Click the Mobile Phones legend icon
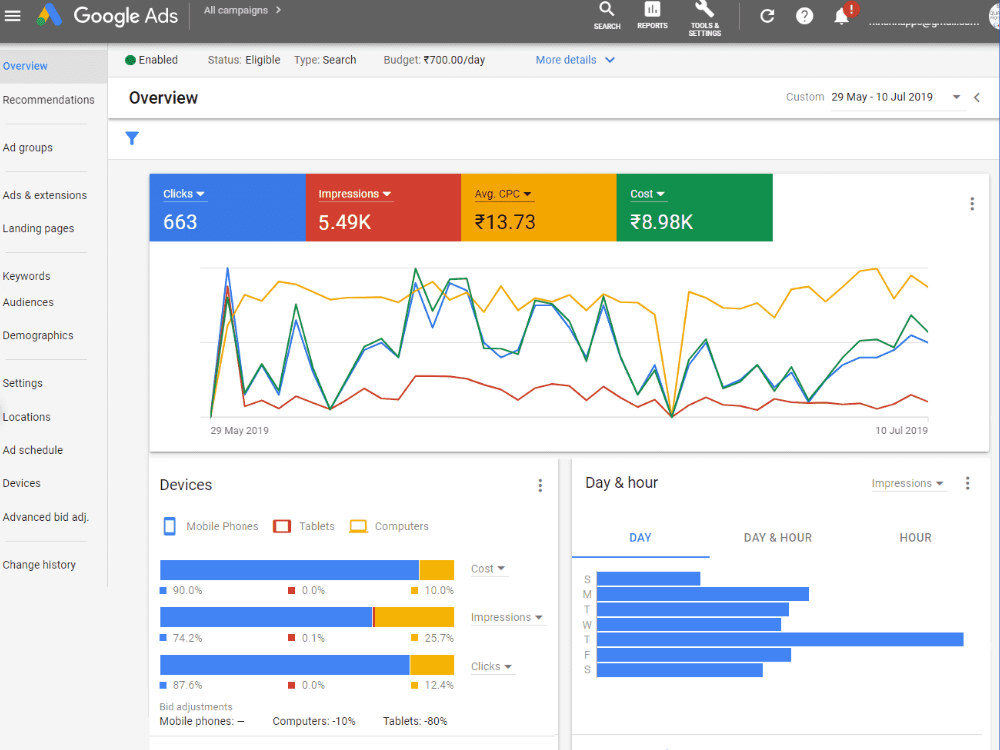Image resolution: width=1000 pixels, height=750 pixels. click(170, 526)
